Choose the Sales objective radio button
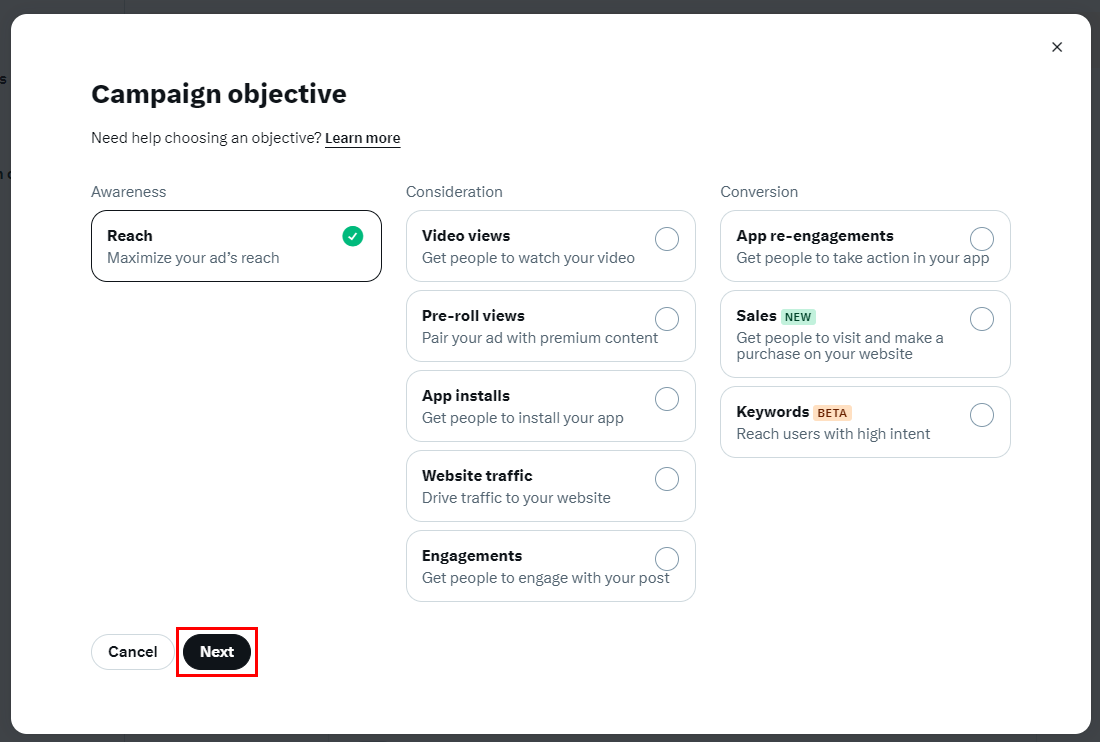Screen dimensions: 1100x742 tap(982, 319)
